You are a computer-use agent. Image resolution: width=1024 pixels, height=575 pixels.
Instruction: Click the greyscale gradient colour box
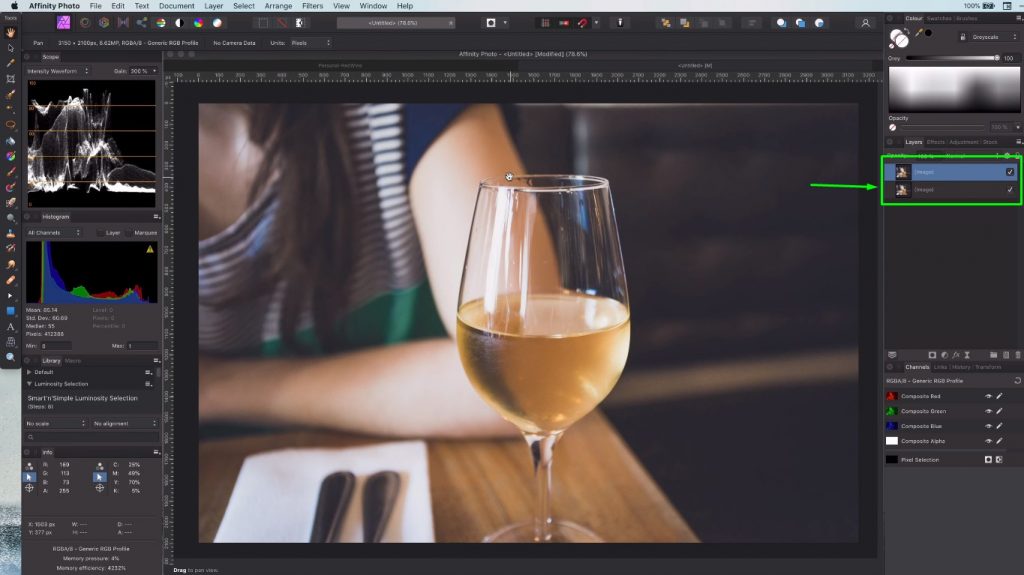[953, 89]
